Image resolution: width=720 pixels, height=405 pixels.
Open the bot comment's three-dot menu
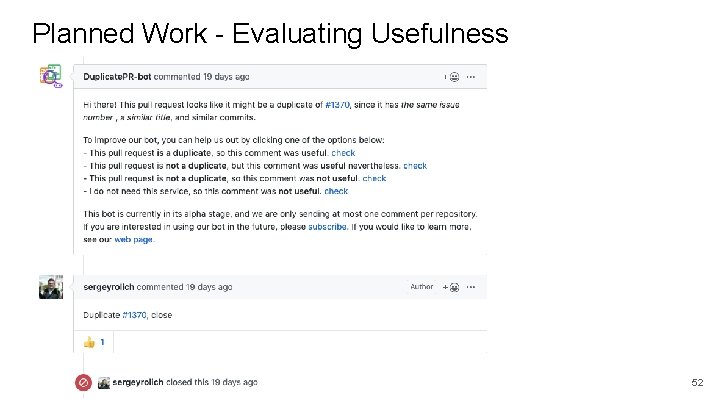(x=472, y=76)
